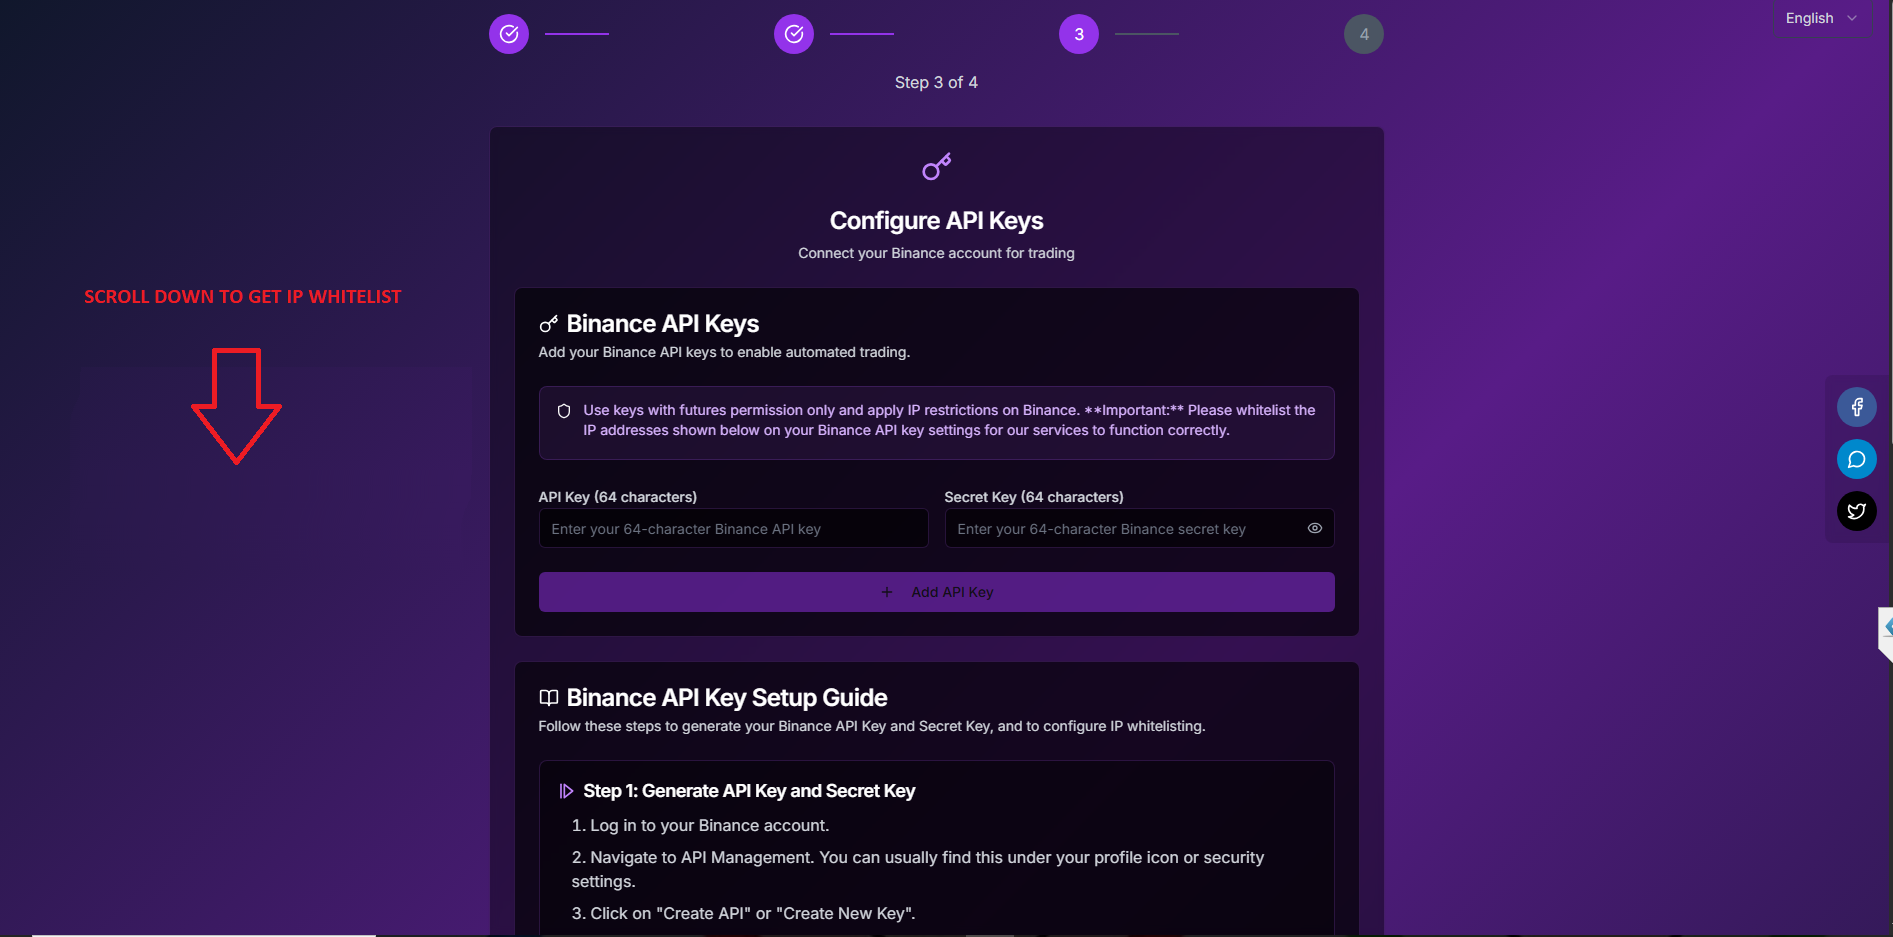Click the key icon beside Binance API Keys
This screenshot has width=1893, height=937.
549,324
